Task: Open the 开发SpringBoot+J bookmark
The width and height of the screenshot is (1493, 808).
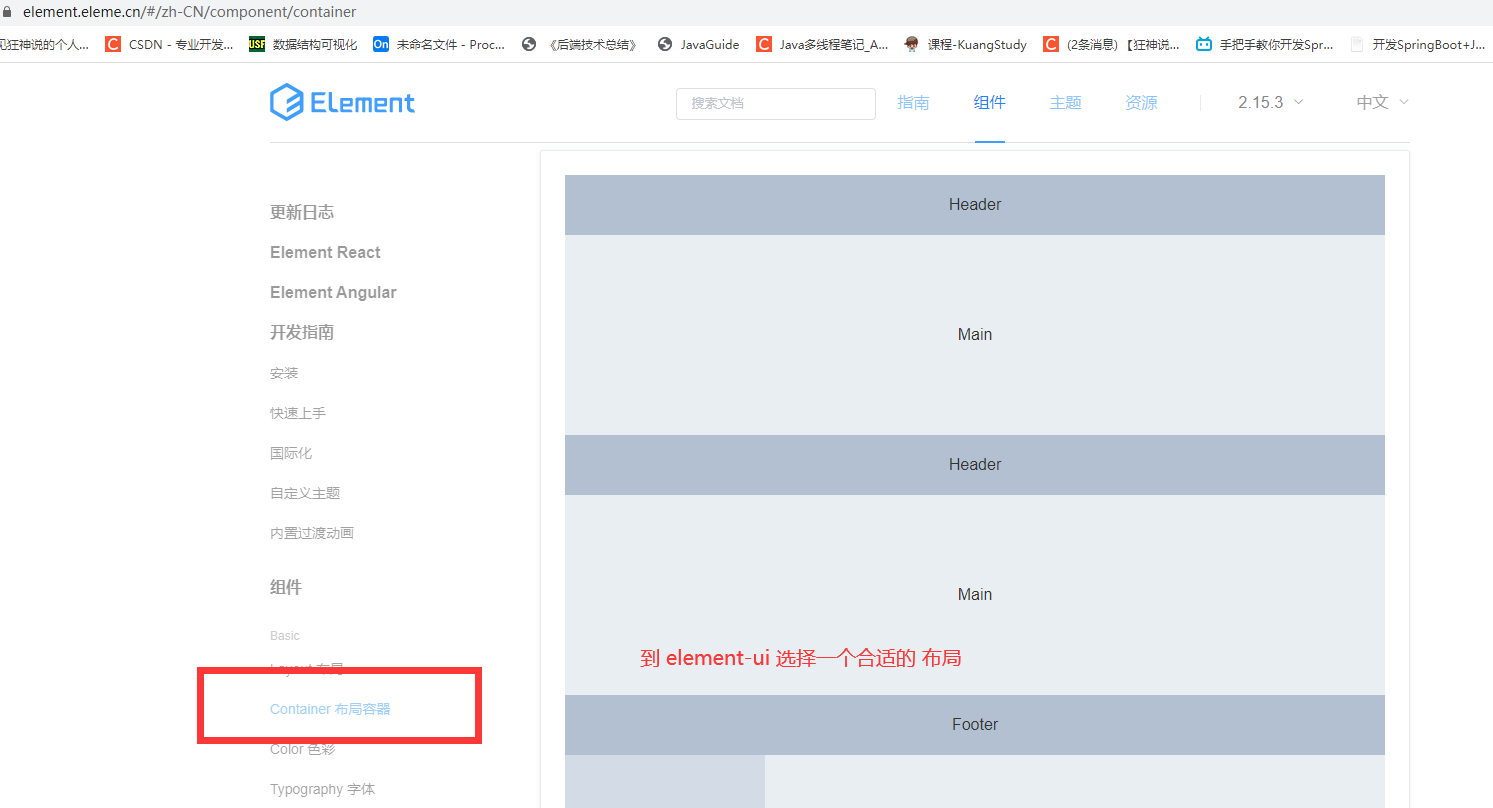Action: point(1418,44)
